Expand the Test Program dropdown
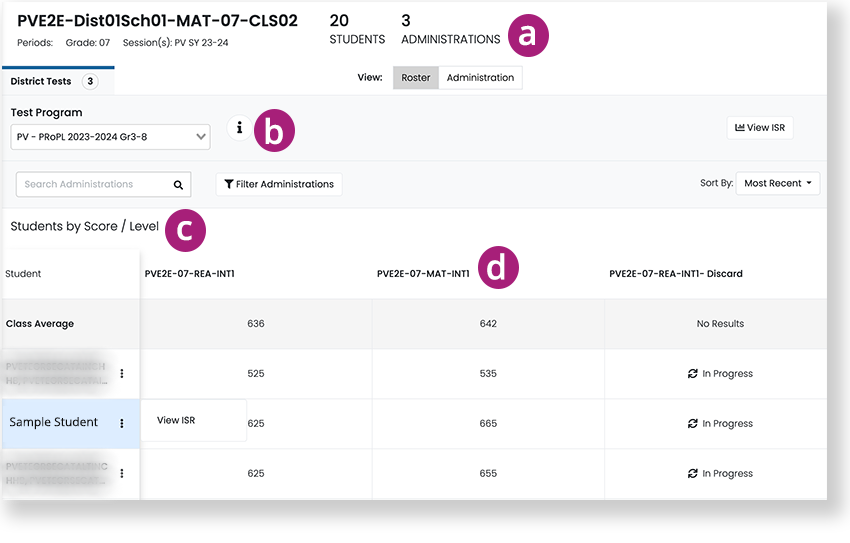850x543 pixels. tap(110, 137)
